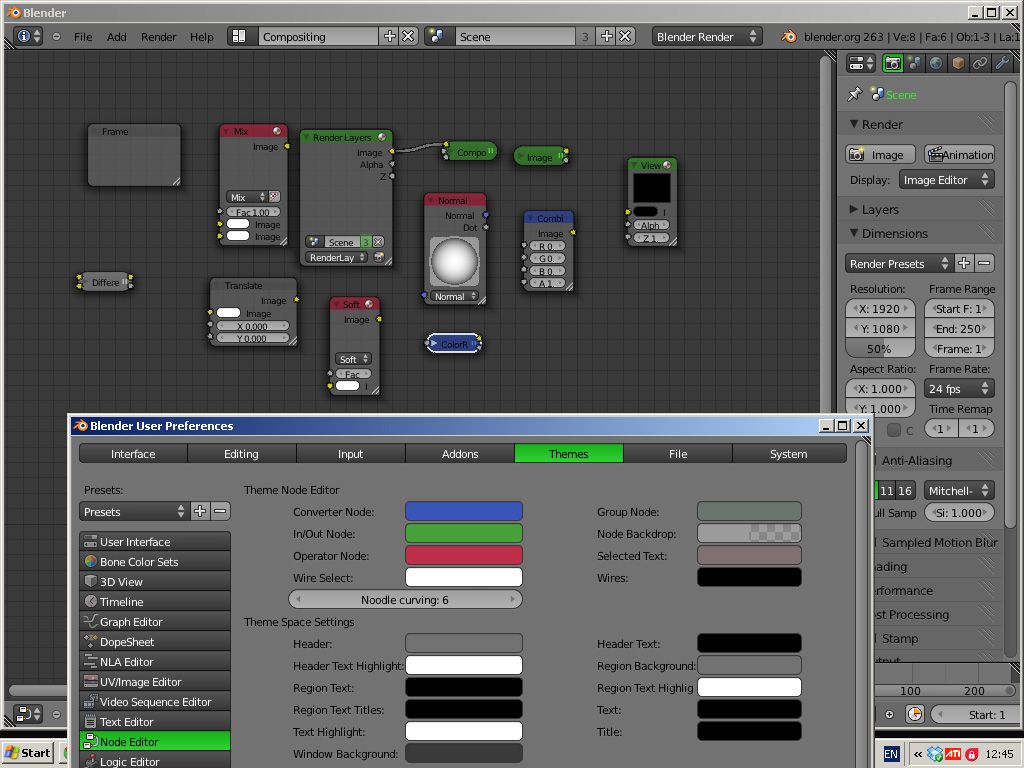Open the Add menu in the top header

click(117, 37)
